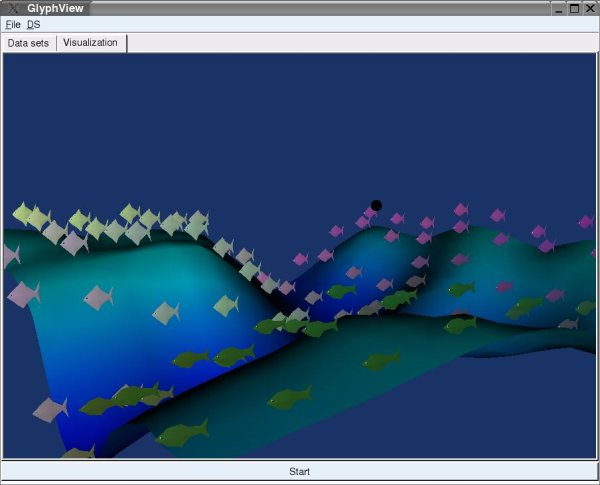Select the topmost magenta fish glyph
This screenshot has height=485, width=600.
click(x=461, y=209)
